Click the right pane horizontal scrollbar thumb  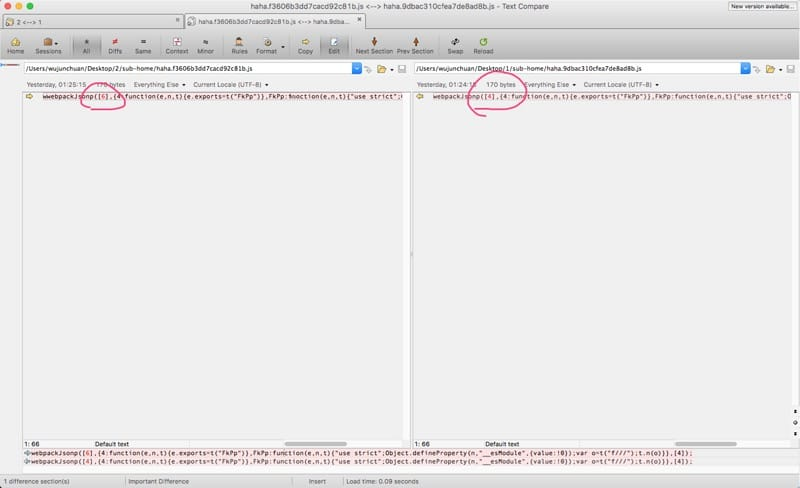706,444
